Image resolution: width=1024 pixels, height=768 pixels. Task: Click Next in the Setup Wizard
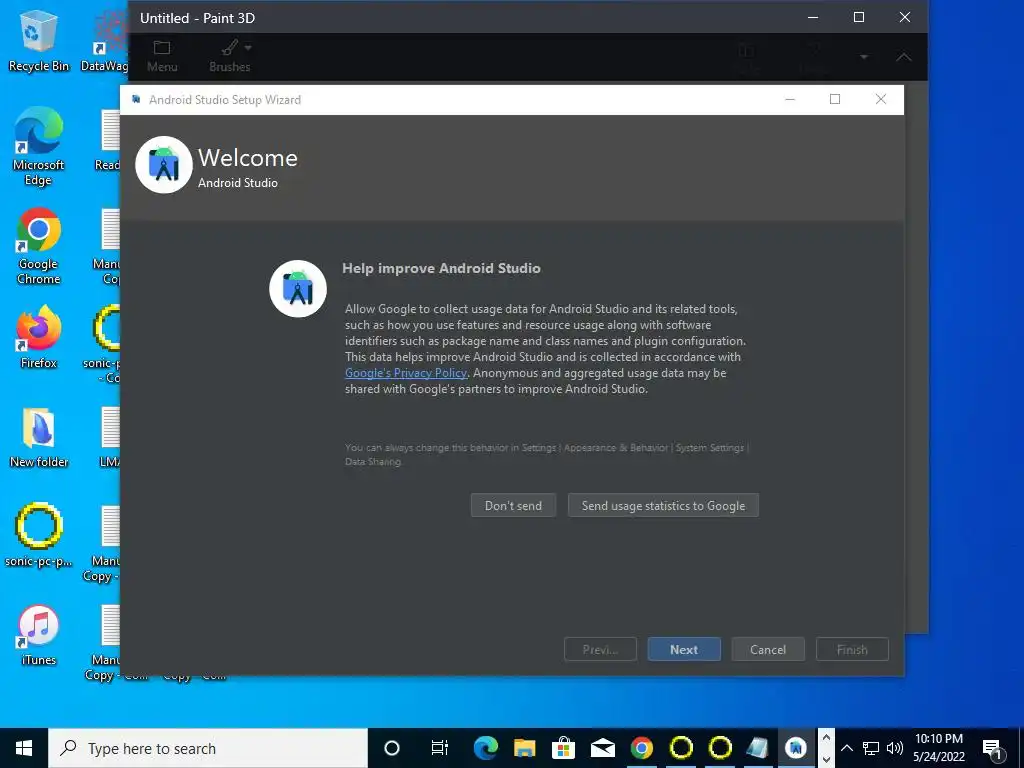(684, 649)
